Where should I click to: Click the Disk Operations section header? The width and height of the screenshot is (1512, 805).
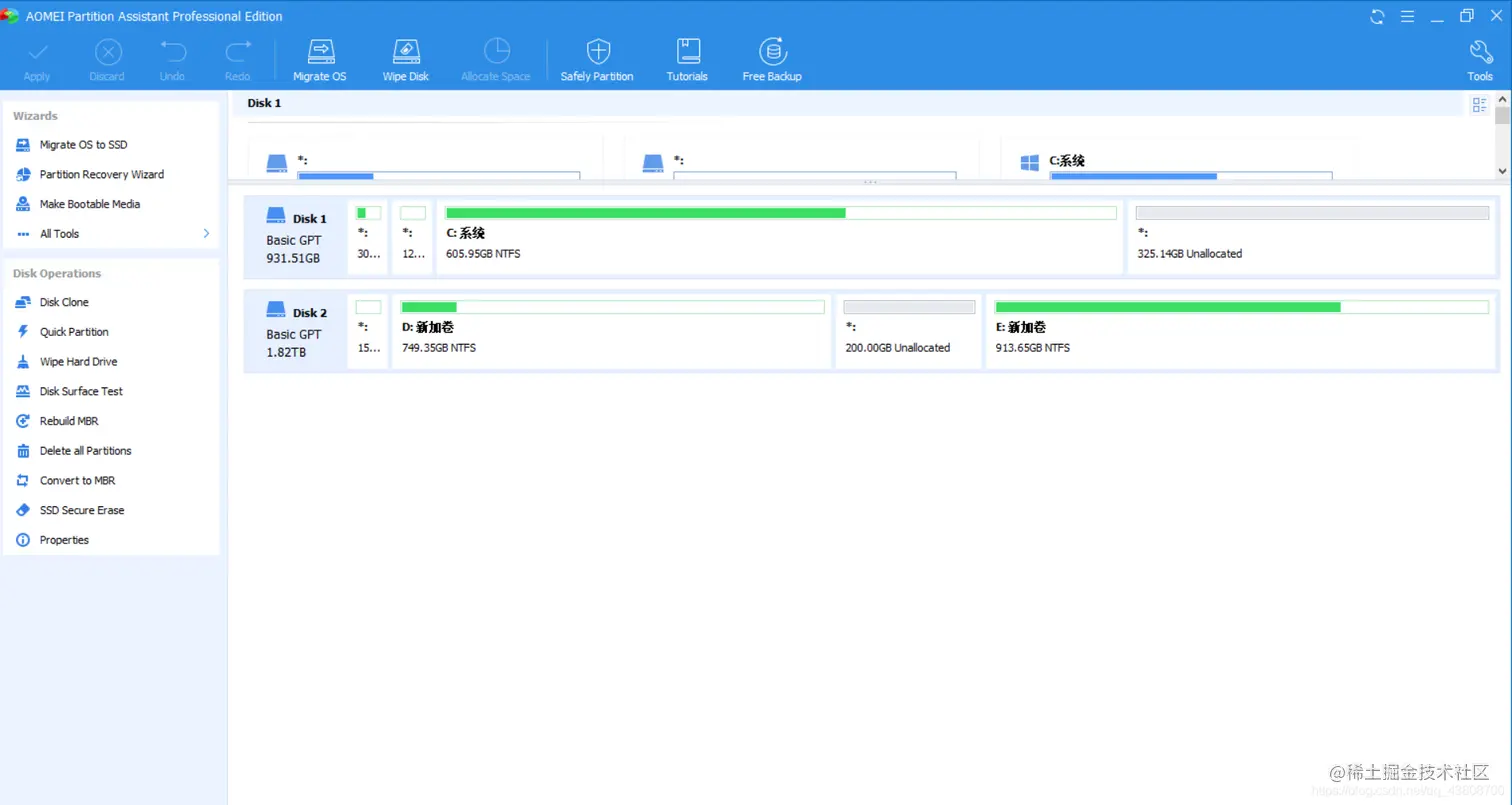[57, 273]
